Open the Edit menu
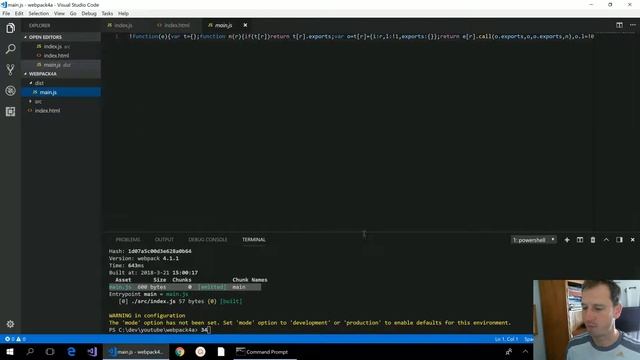The height and width of the screenshot is (360, 640). [x=19, y=13]
